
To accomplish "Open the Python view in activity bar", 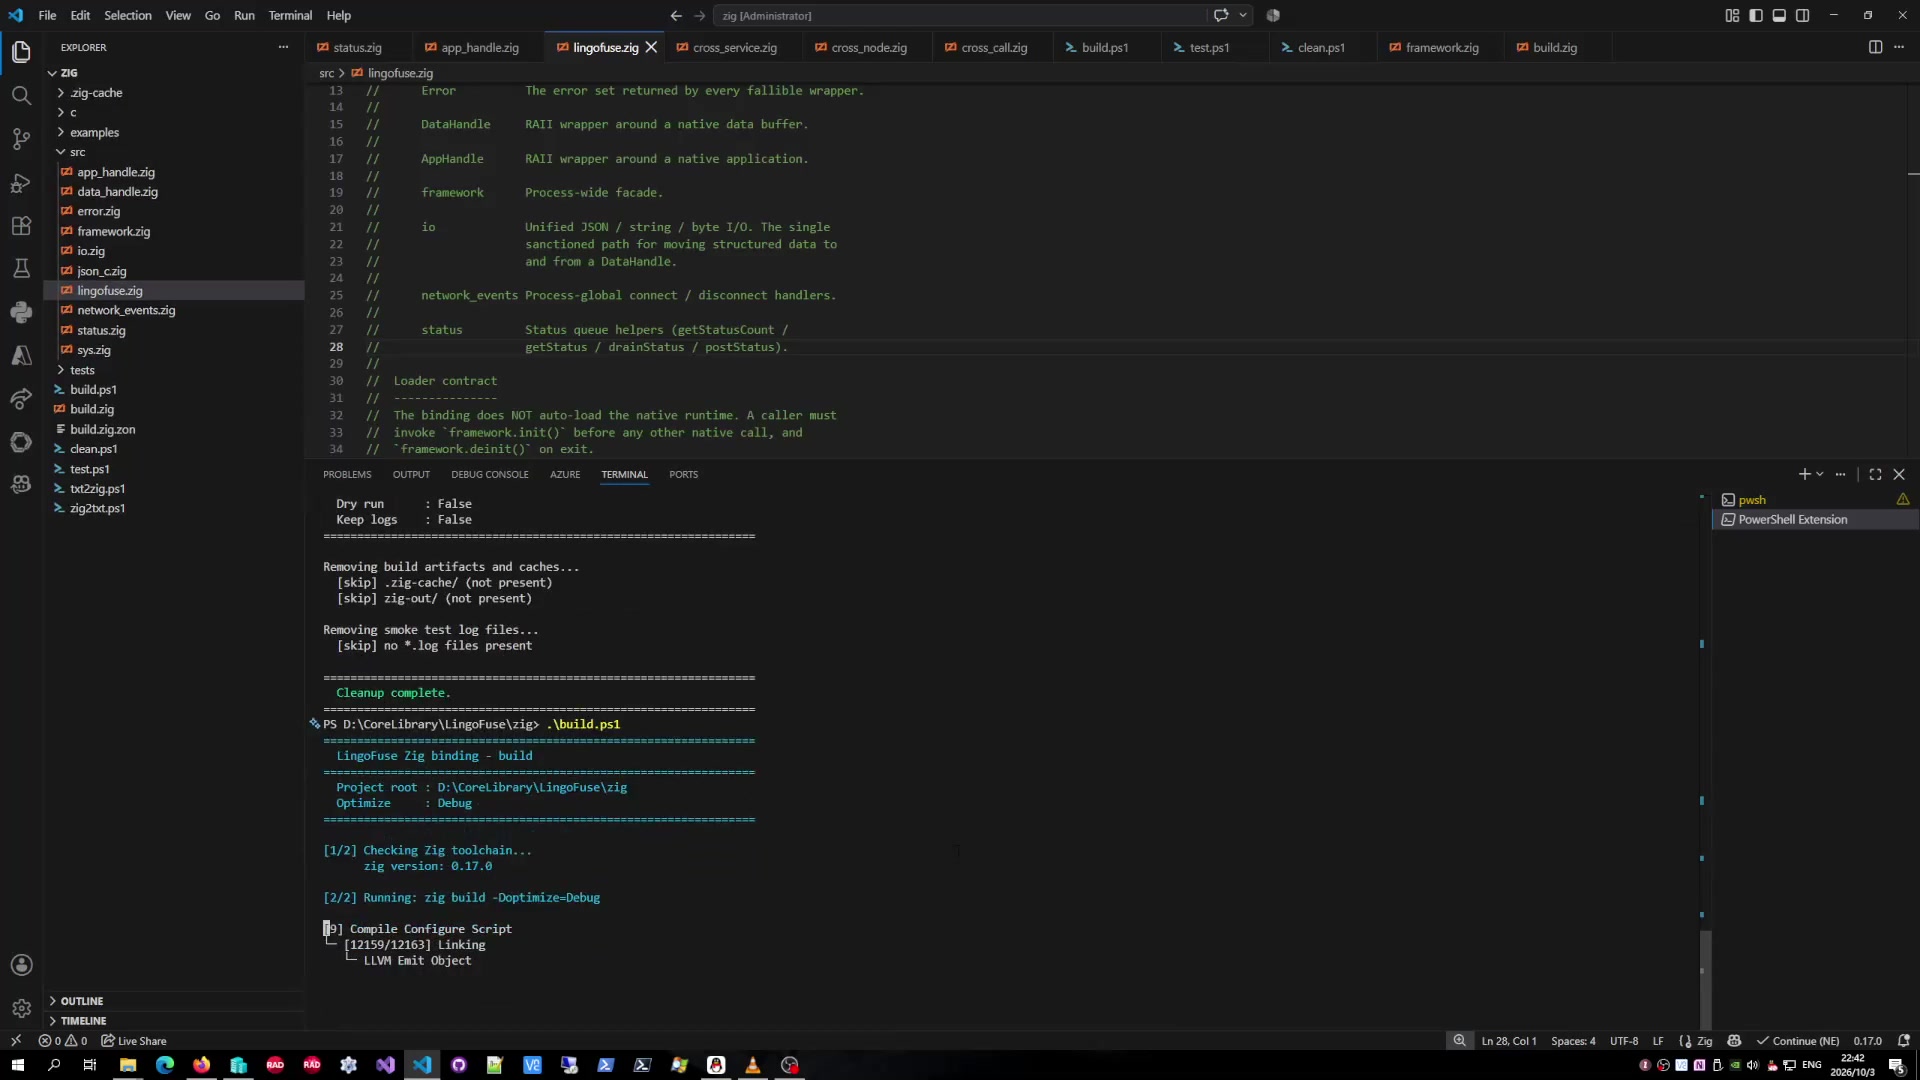I will (x=21, y=312).
